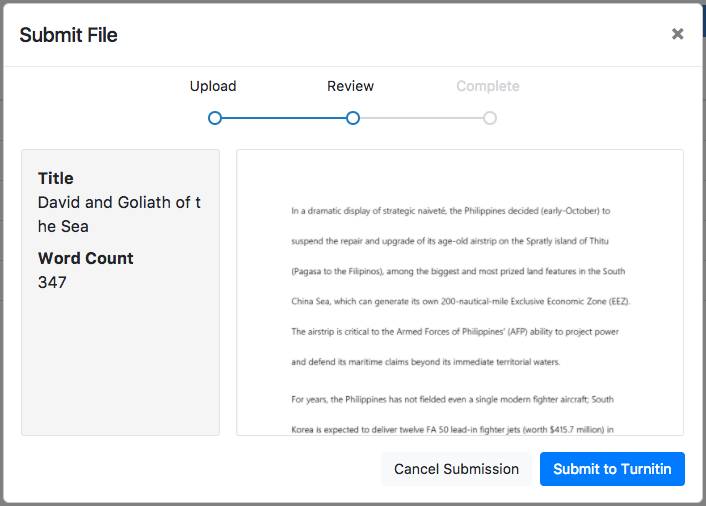Click the Complete step circle marker
Screen dimensions: 706x506
tap(489, 118)
